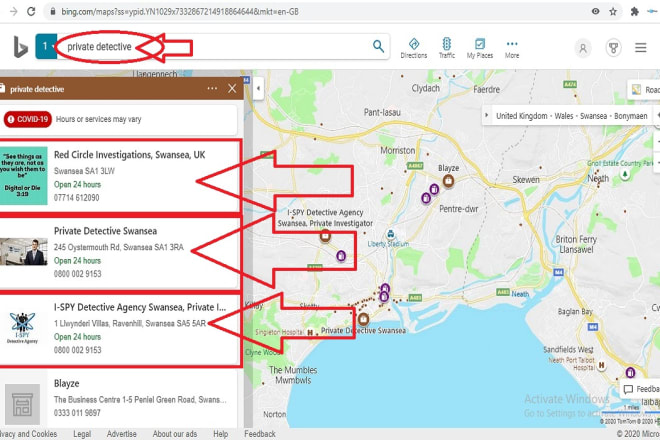Image resolution: width=660 pixels, height=440 pixels.
Task: Open Red Circle Investigations listing
Action: pos(129,155)
